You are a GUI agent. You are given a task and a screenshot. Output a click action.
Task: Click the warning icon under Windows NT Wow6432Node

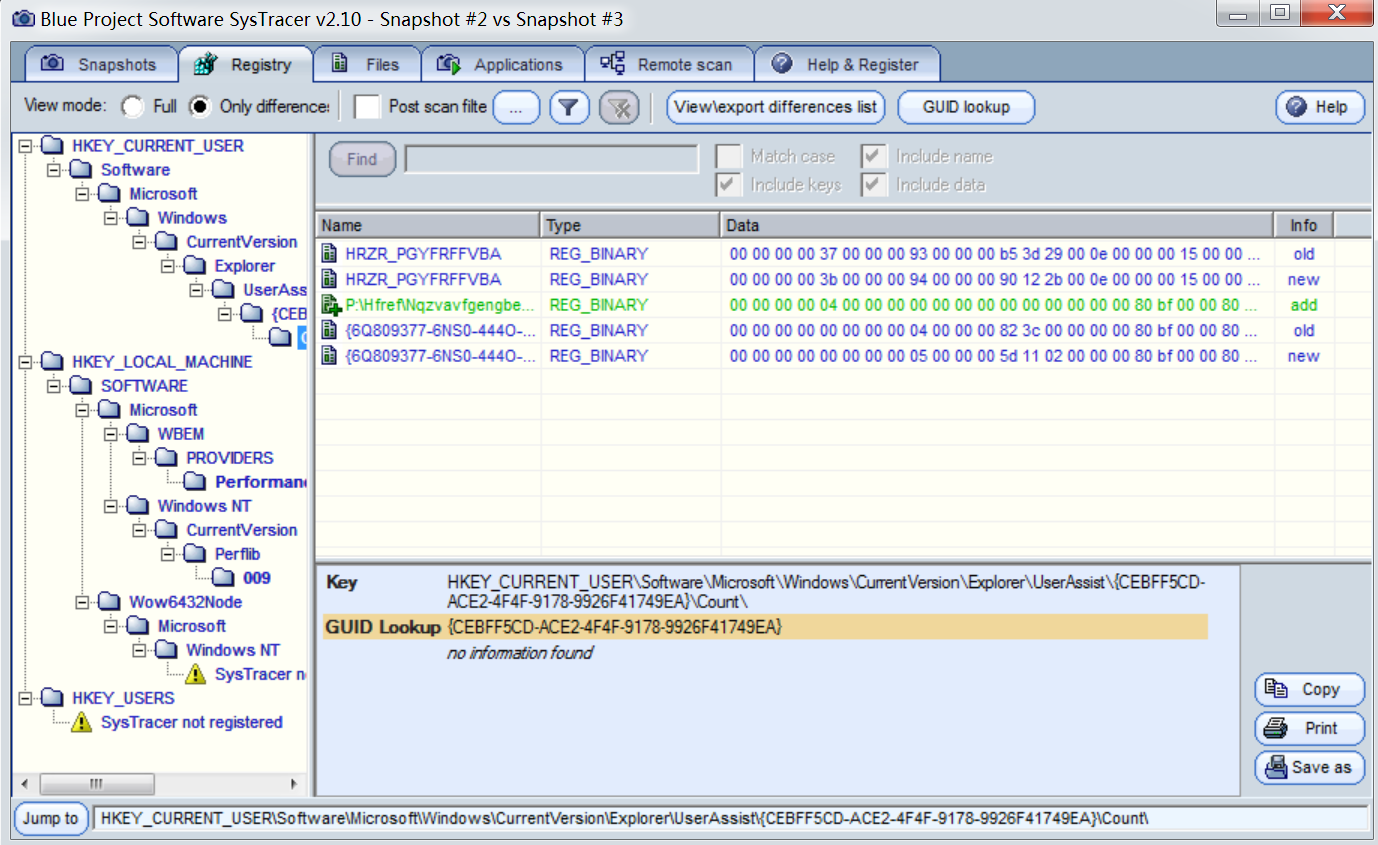tap(196, 674)
